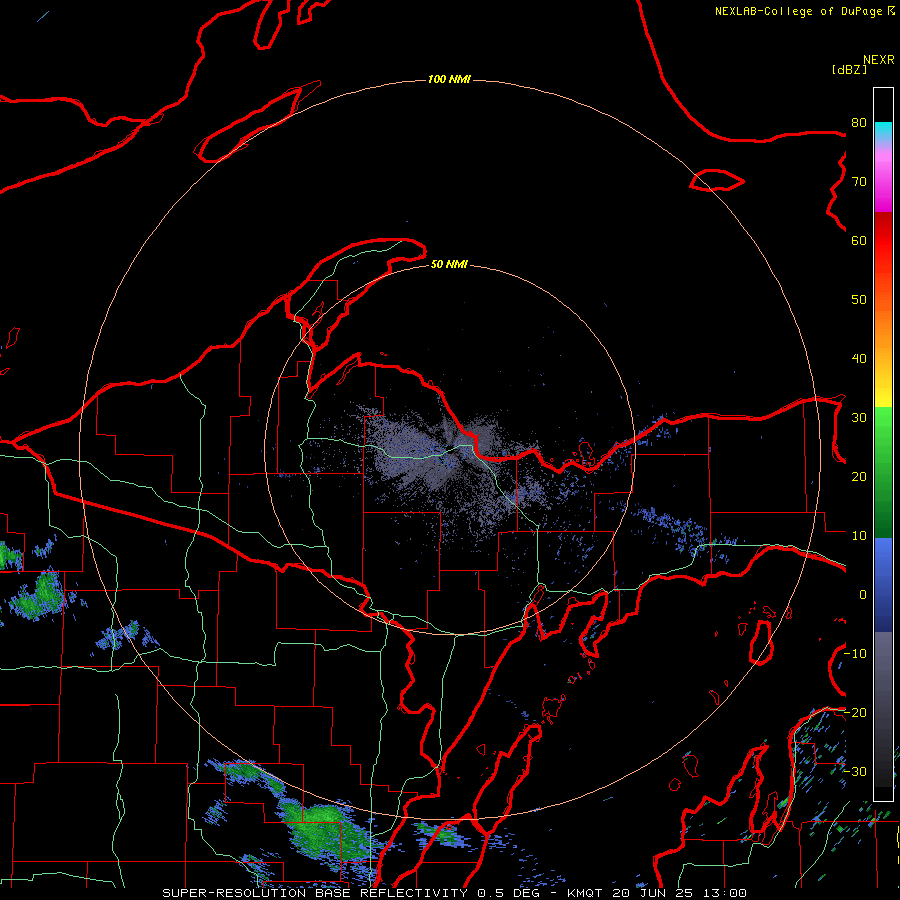The image size is (900, 900).
Task: Click the 10 value on dBZ scale
Action: pos(859,536)
